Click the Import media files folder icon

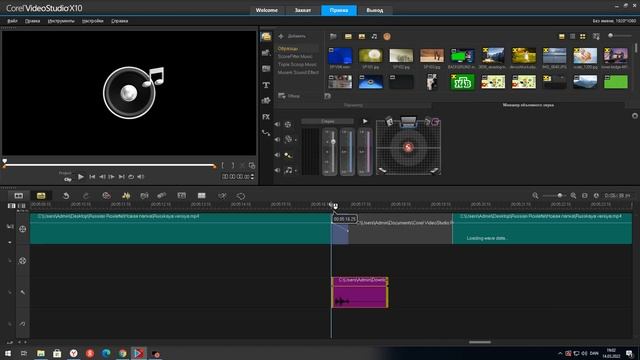pyautogui.click(x=333, y=36)
